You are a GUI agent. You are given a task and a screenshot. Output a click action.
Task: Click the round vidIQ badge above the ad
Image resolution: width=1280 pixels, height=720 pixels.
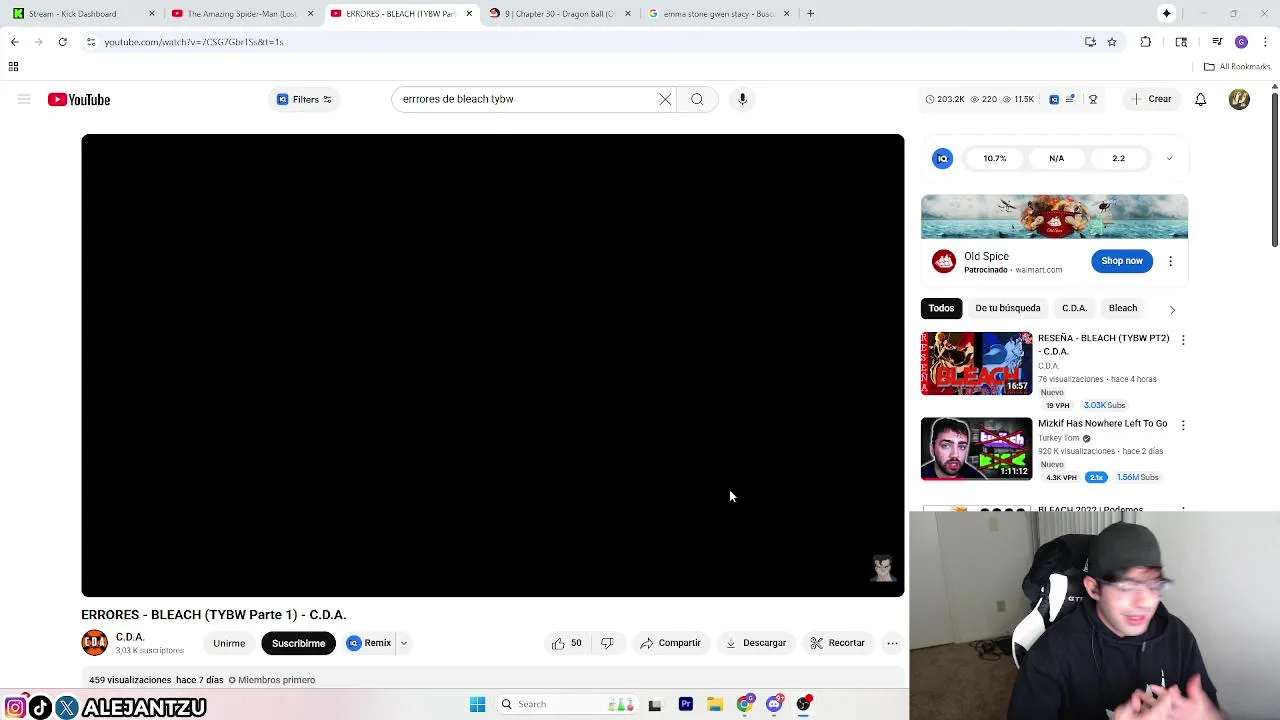[942, 158]
